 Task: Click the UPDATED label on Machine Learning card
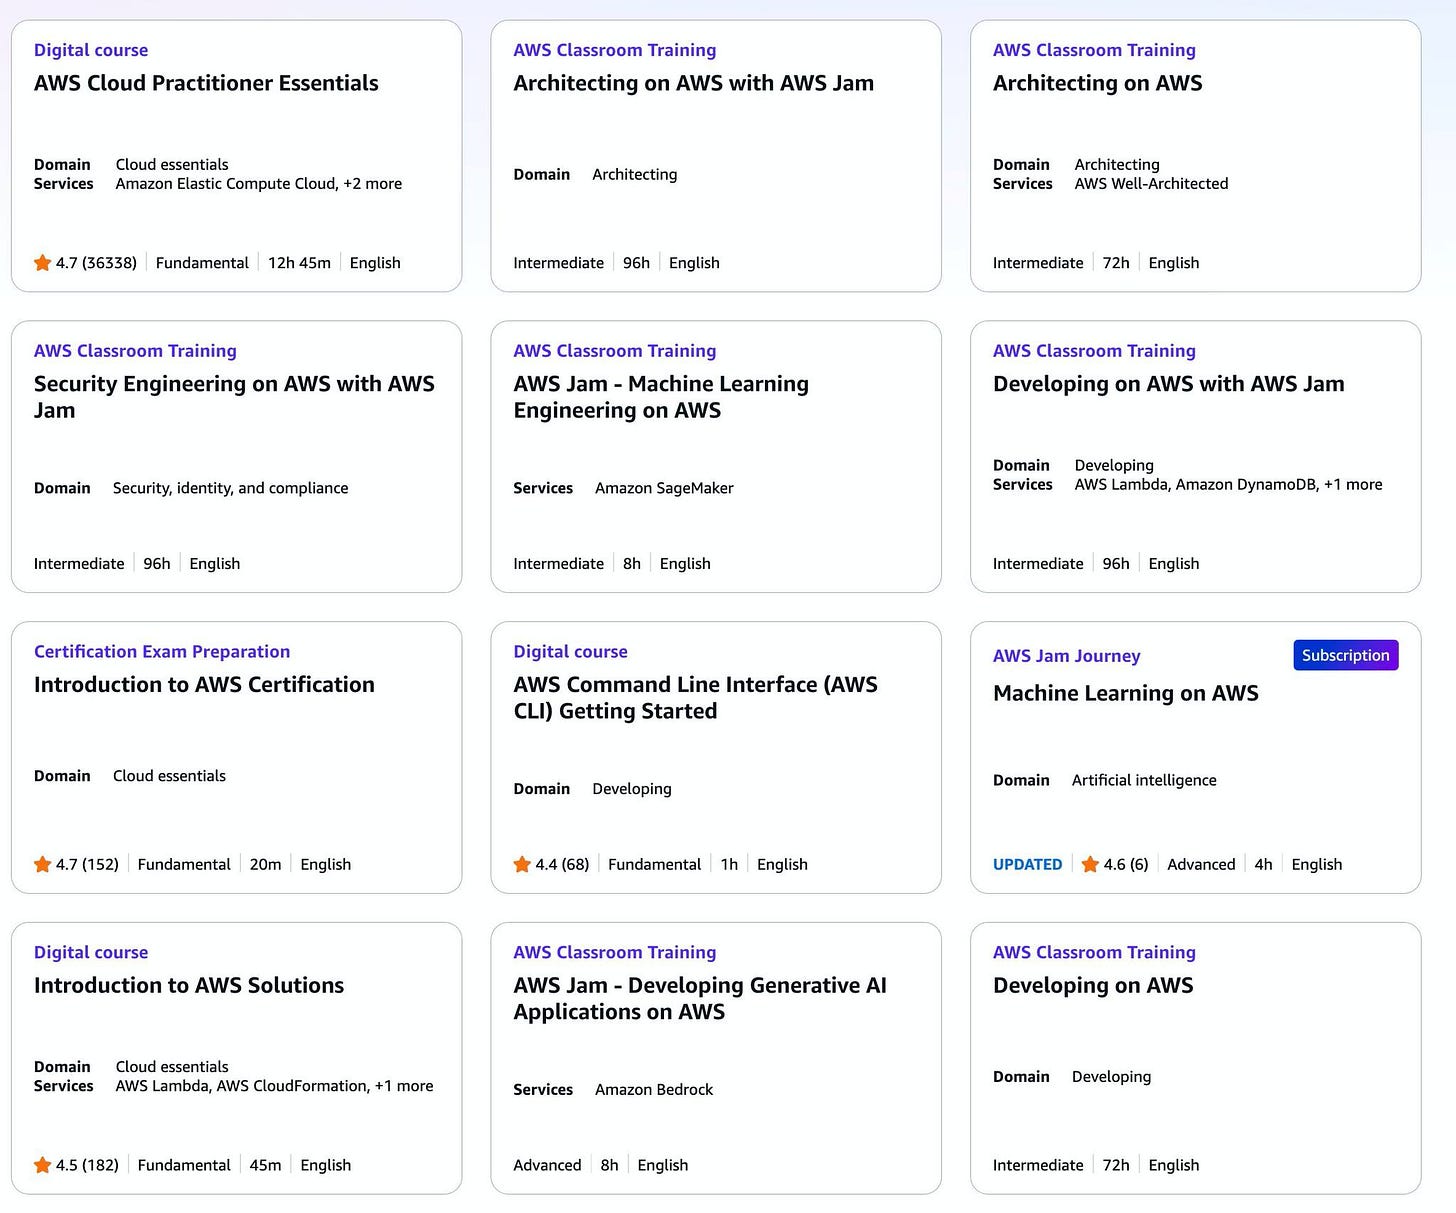pyautogui.click(x=1027, y=864)
